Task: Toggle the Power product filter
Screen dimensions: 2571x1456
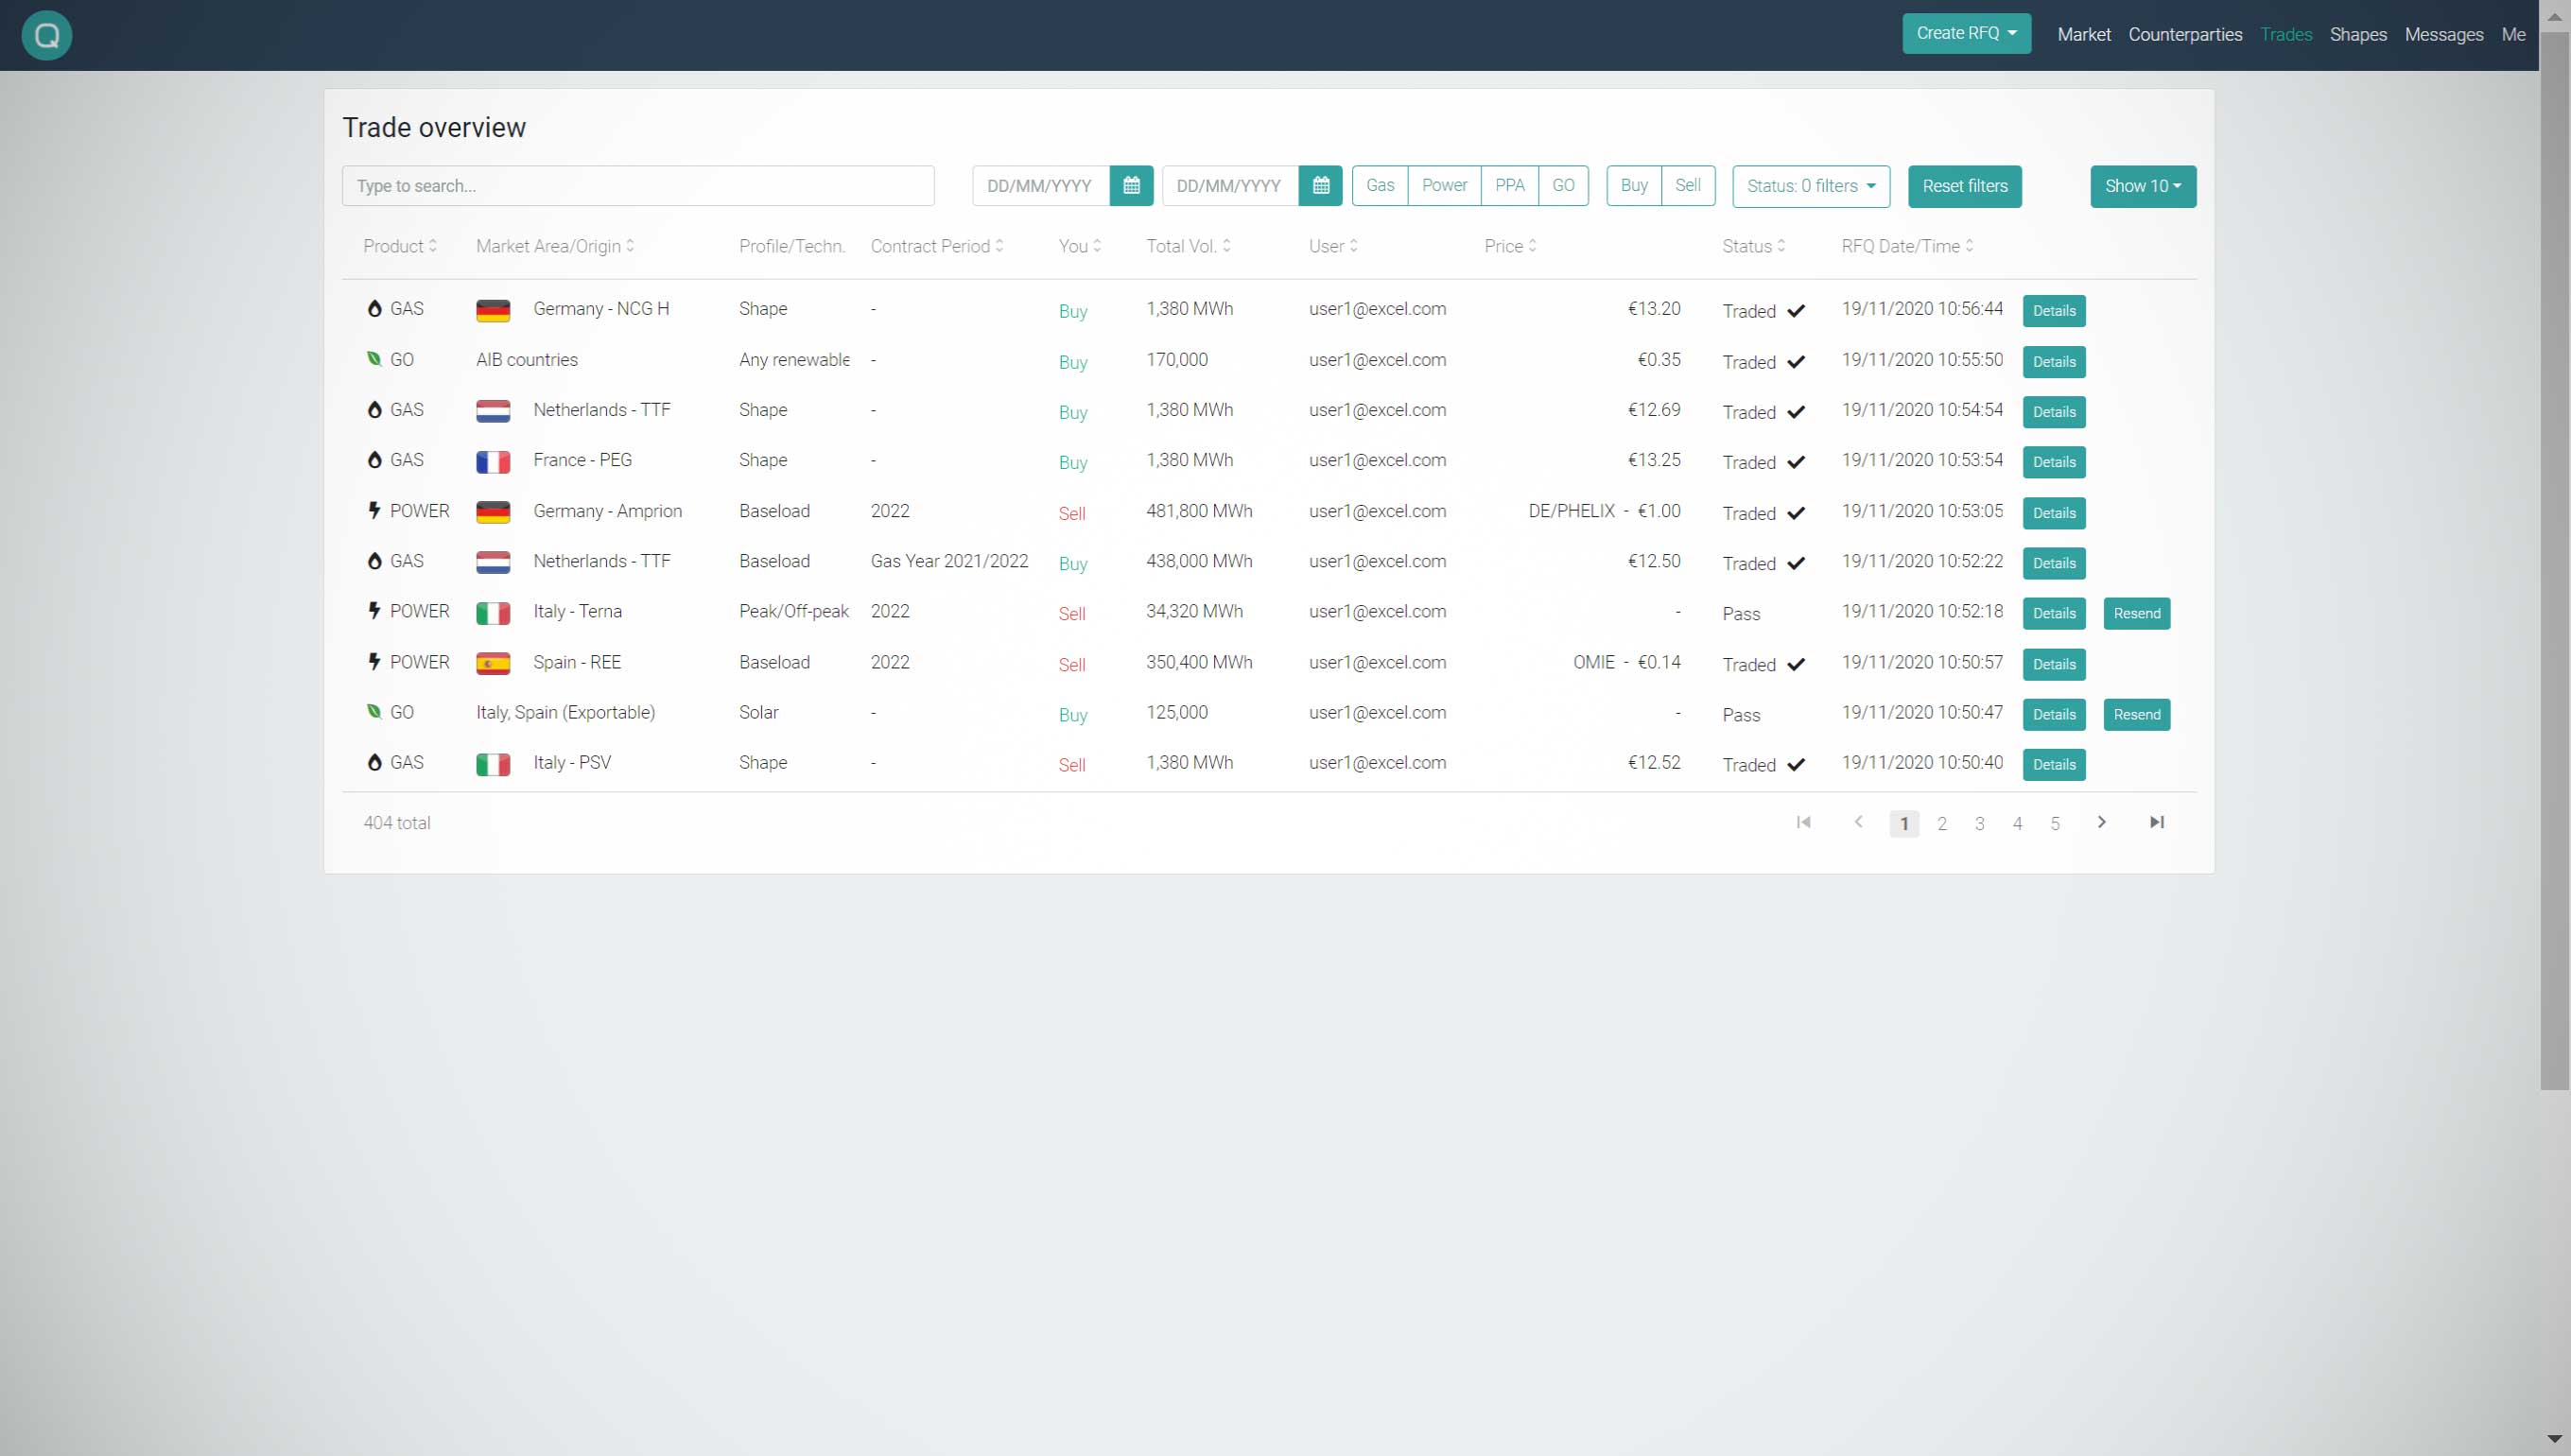Action: pyautogui.click(x=1444, y=186)
